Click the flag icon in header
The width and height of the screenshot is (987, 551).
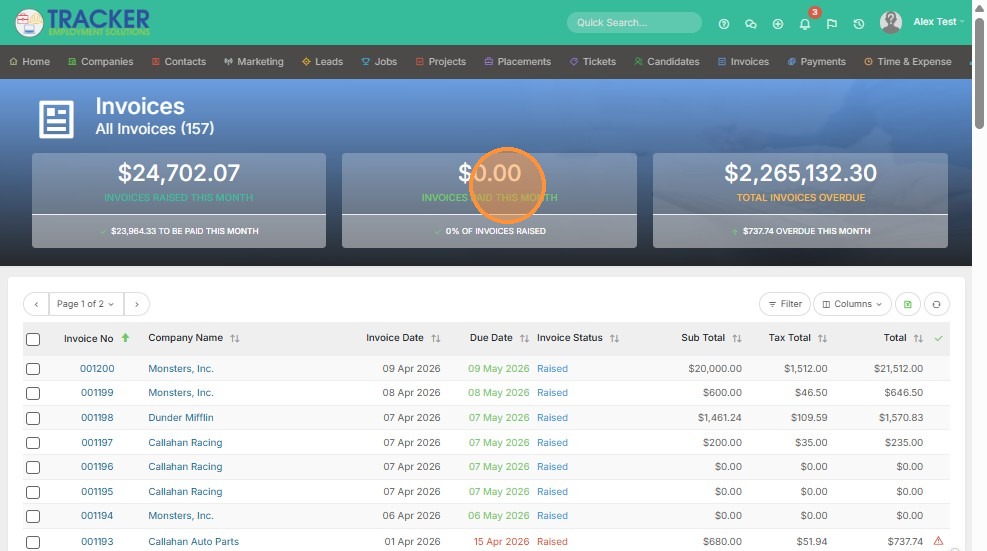pyautogui.click(x=832, y=24)
